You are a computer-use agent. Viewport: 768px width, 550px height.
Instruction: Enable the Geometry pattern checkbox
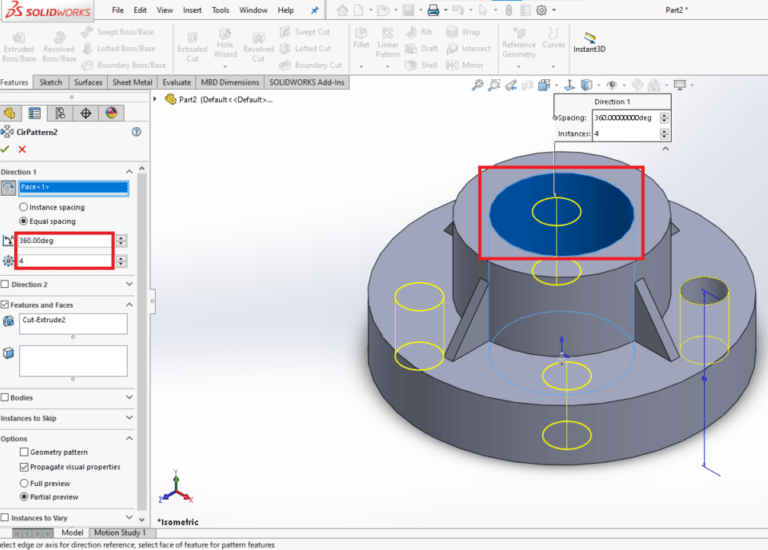click(x=24, y=452)
